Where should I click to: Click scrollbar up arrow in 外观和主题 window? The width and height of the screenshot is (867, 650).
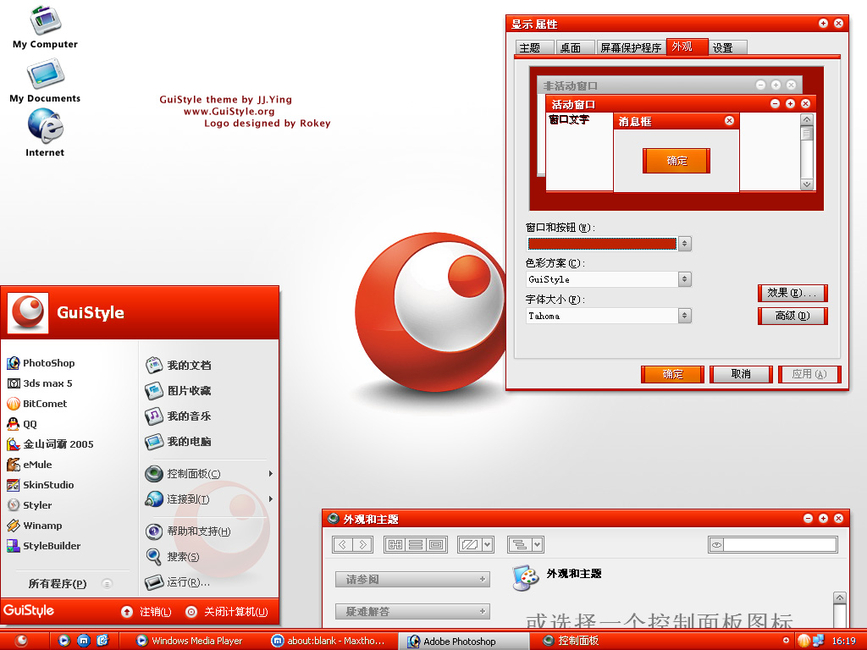tap(839, 598)
